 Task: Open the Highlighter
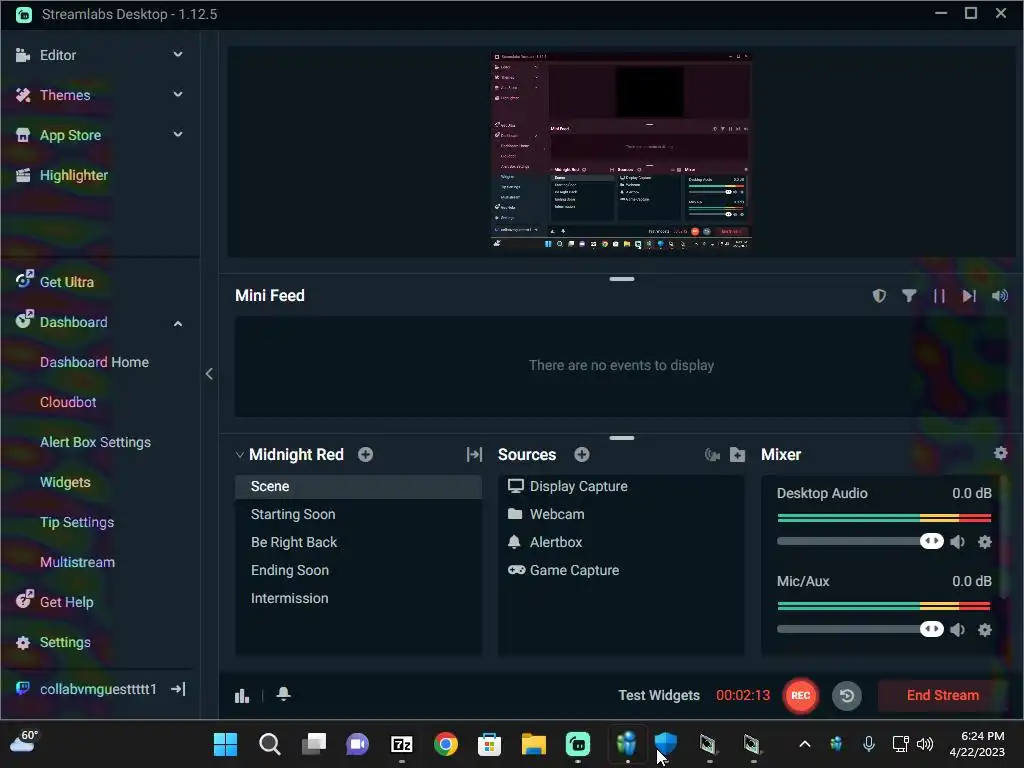tap(73, 175)
